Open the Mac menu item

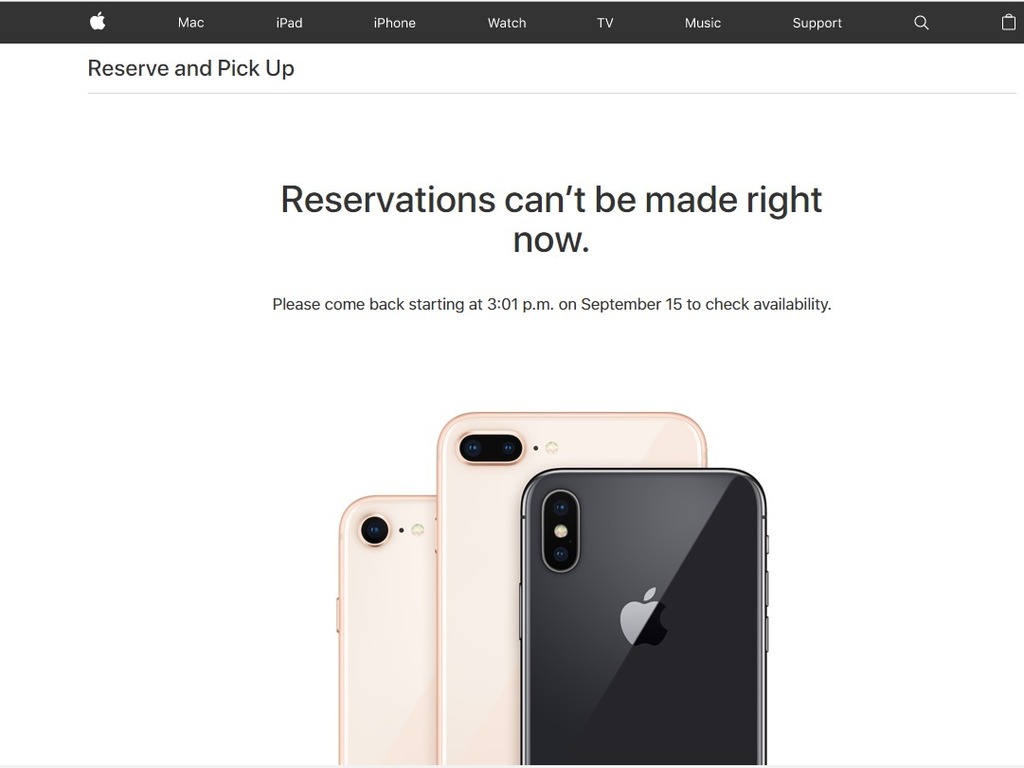point(191,23)
